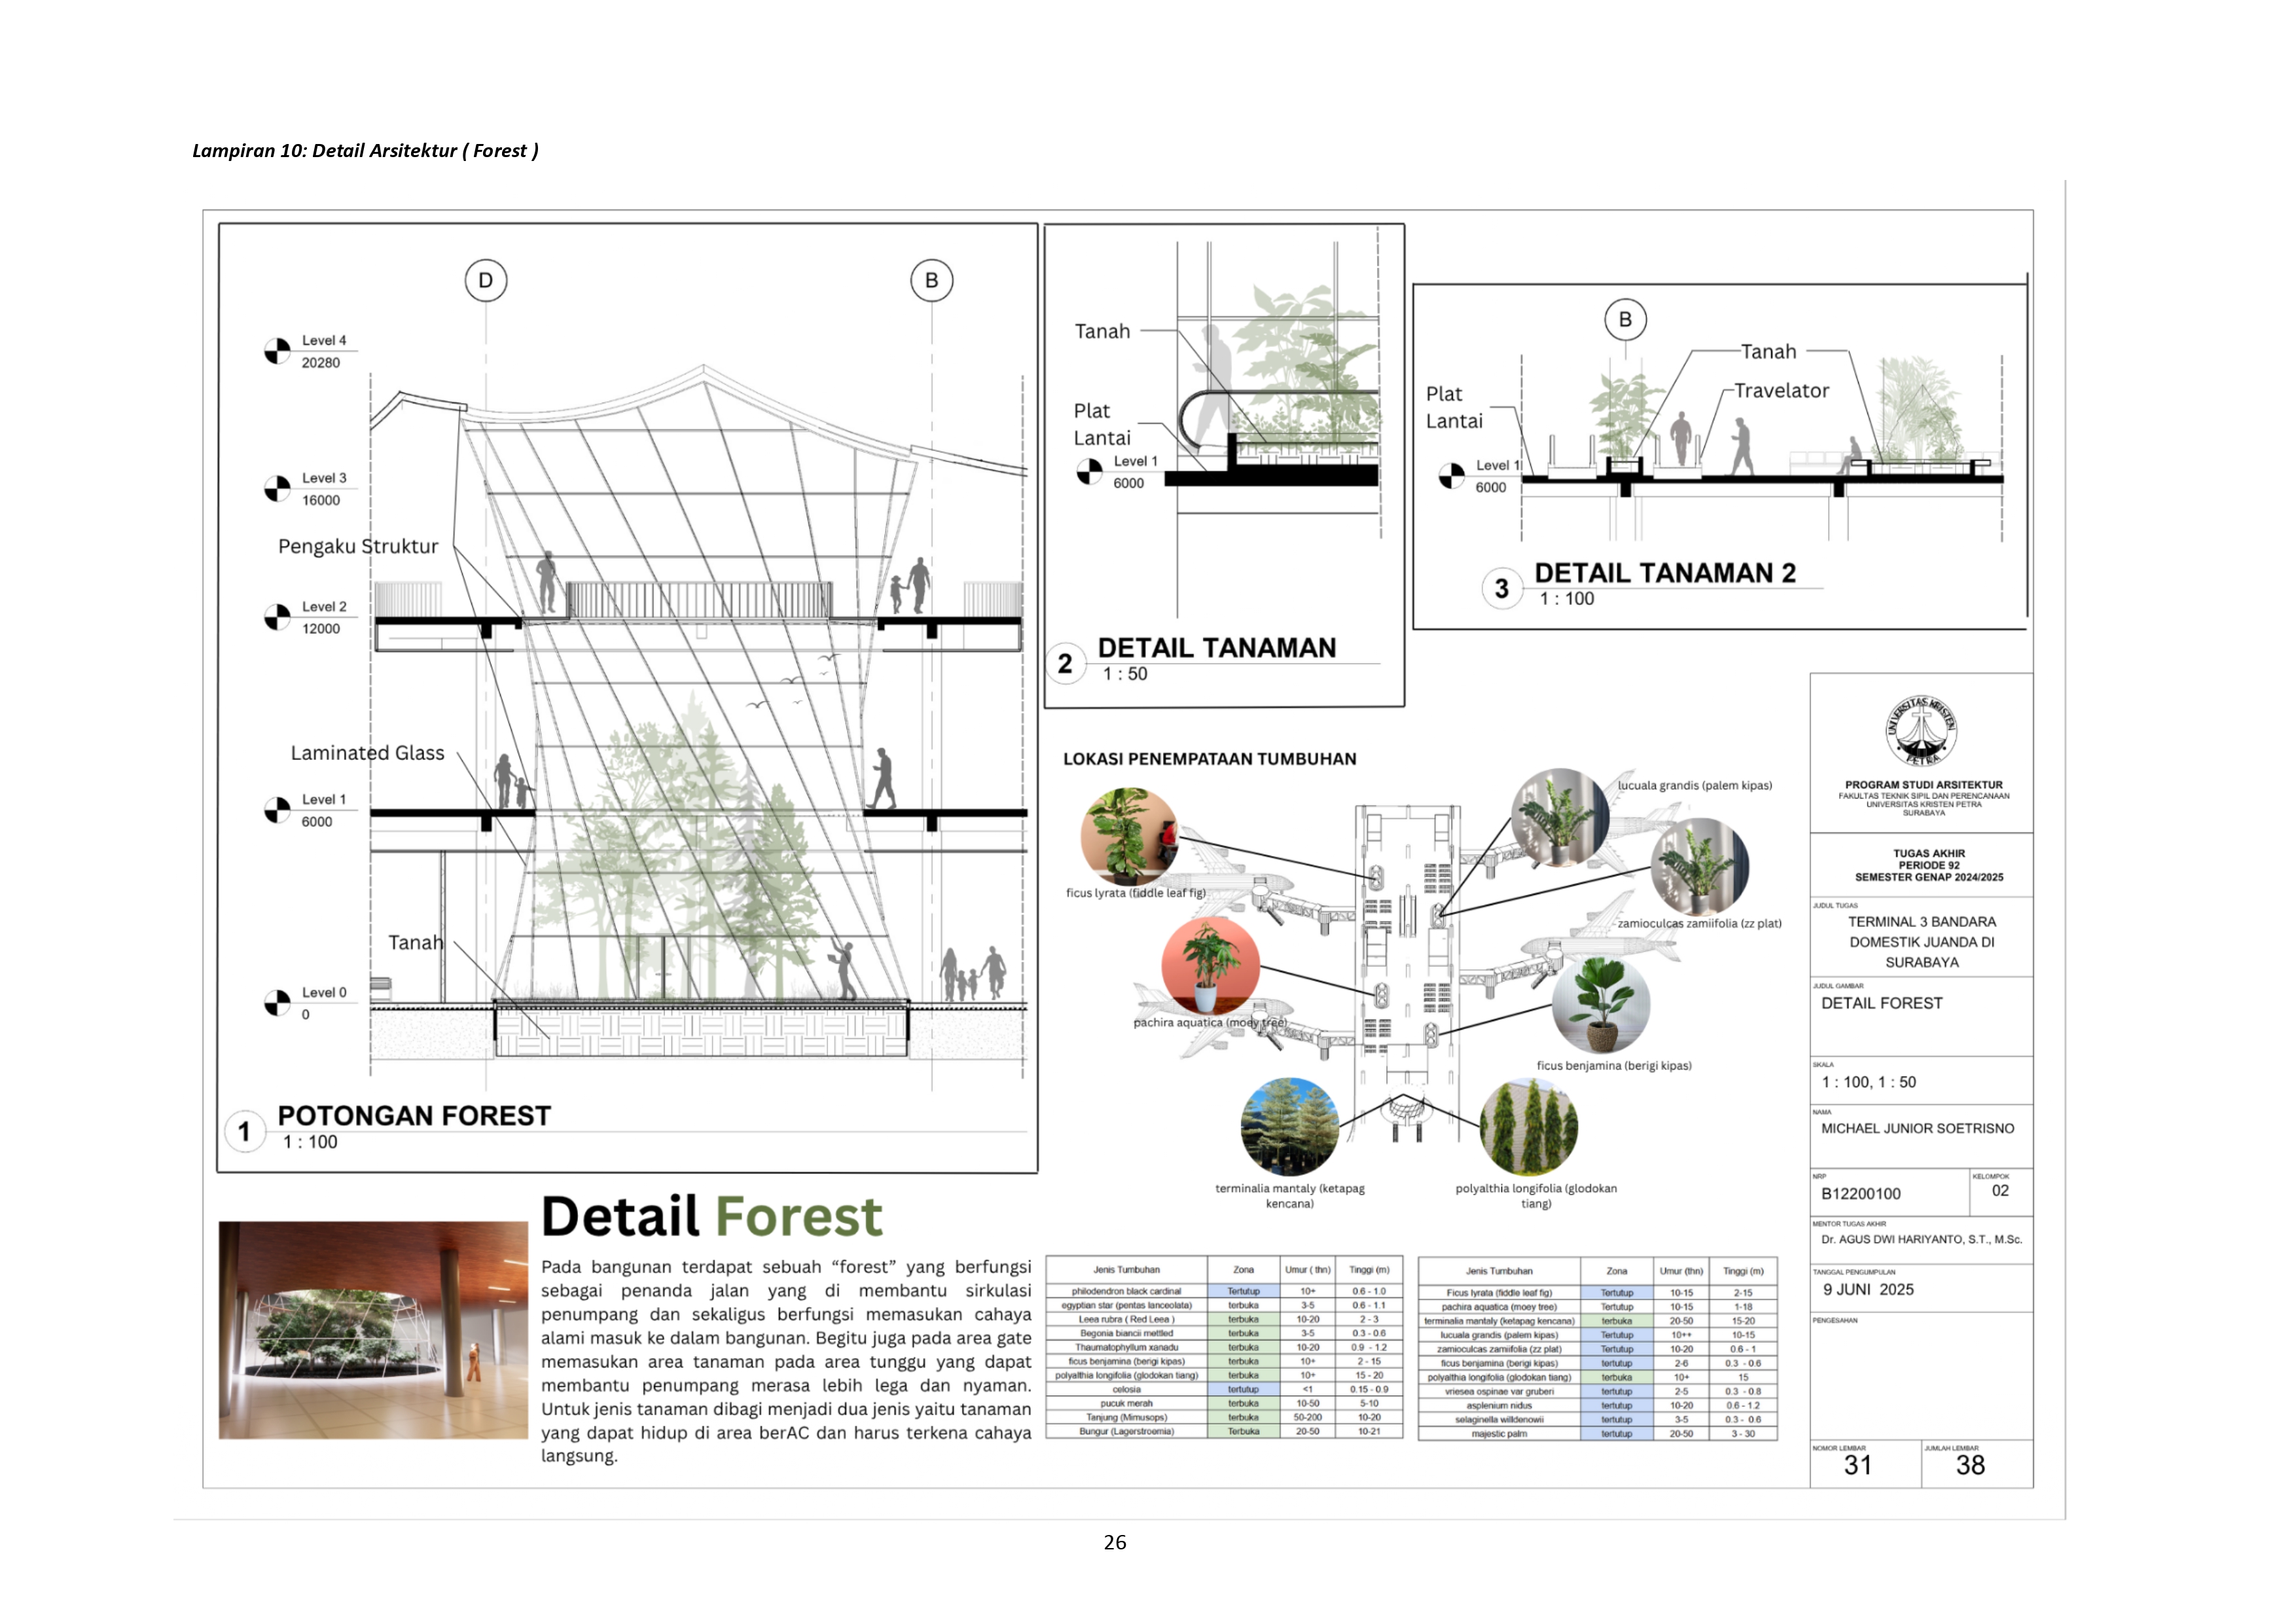Viewport: 2296px width, 1624px height.
Task: Click view number 1 circle beside Potongan Forest
Action: click(x=244, y=1132)
